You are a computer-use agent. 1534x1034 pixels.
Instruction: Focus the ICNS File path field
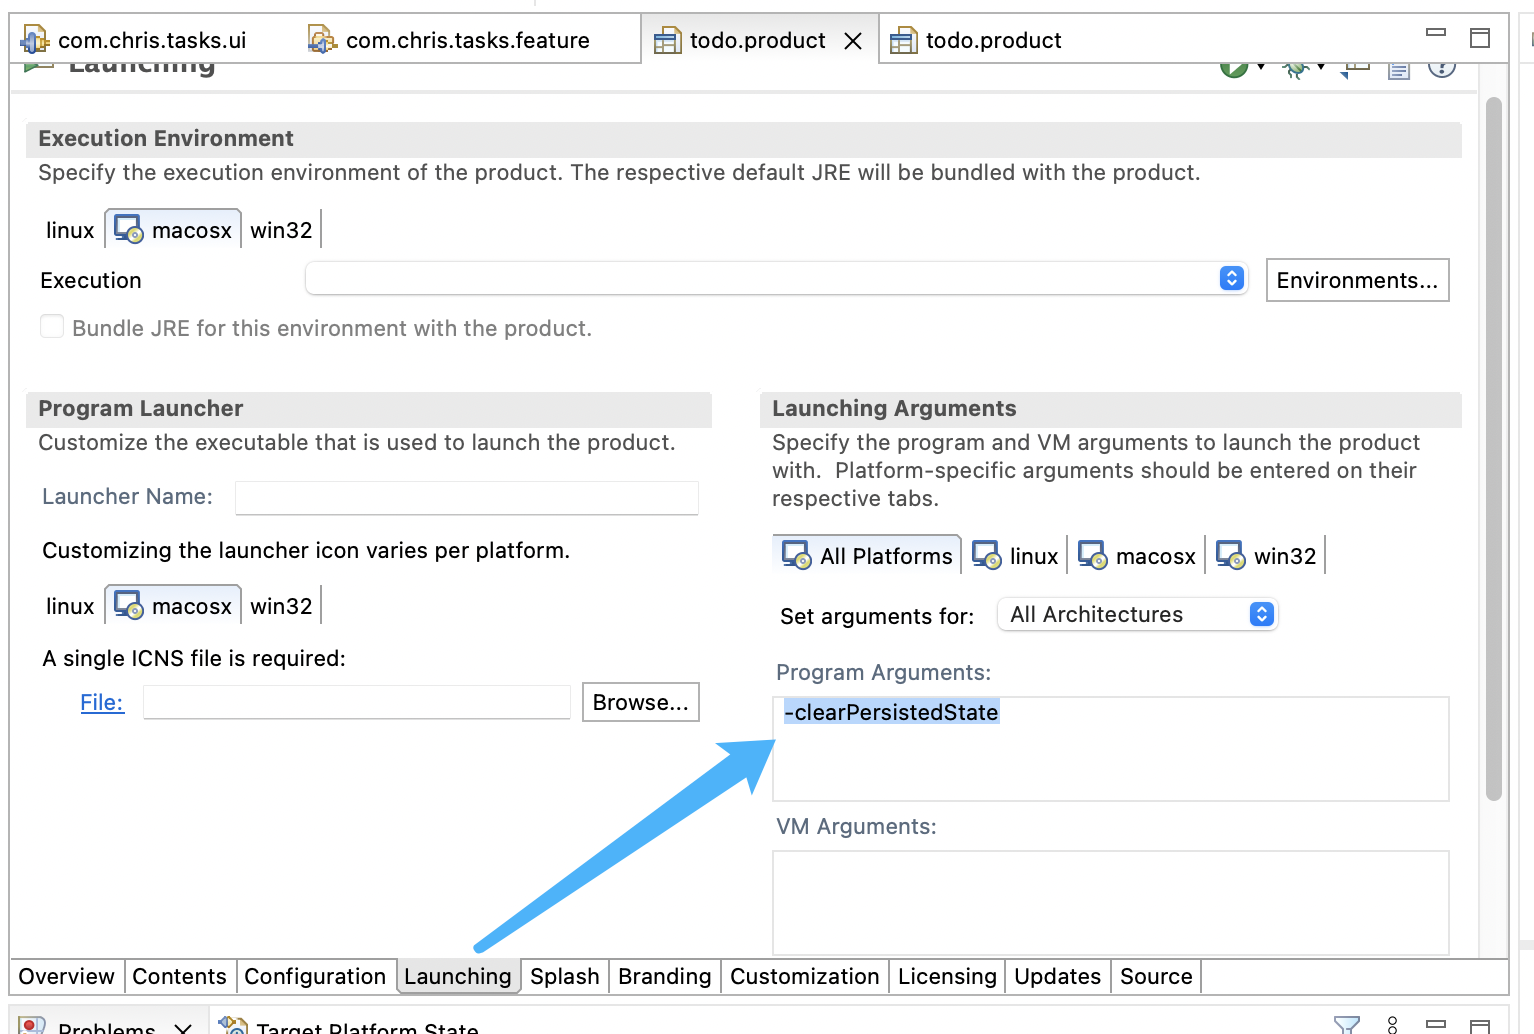[357, 702]
